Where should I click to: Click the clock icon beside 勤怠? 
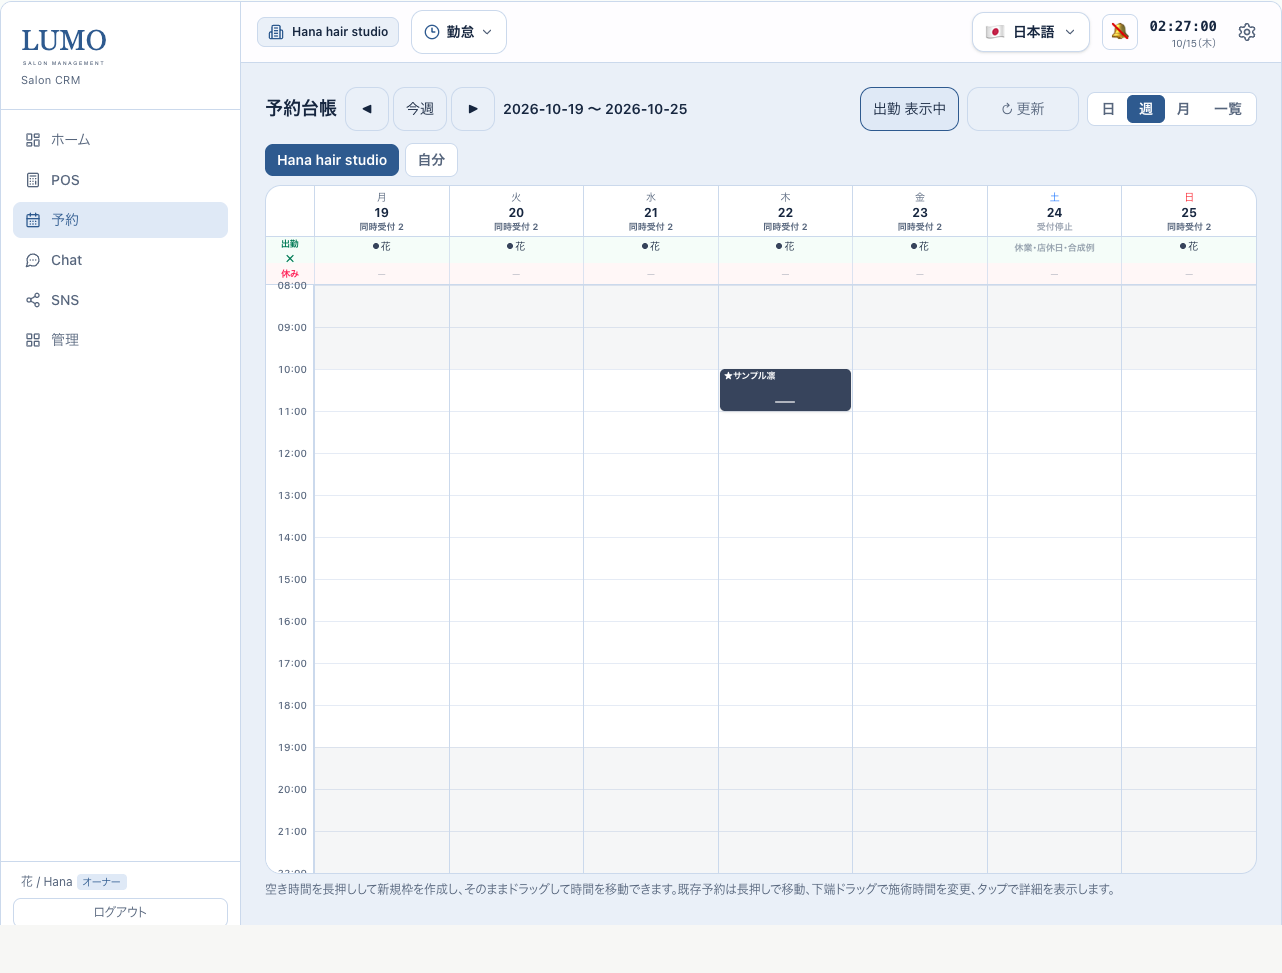[432, 32]
